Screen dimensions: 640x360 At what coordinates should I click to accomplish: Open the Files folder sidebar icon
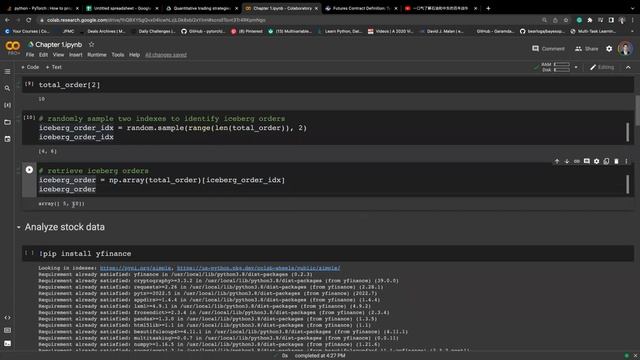tap(7, 122)
